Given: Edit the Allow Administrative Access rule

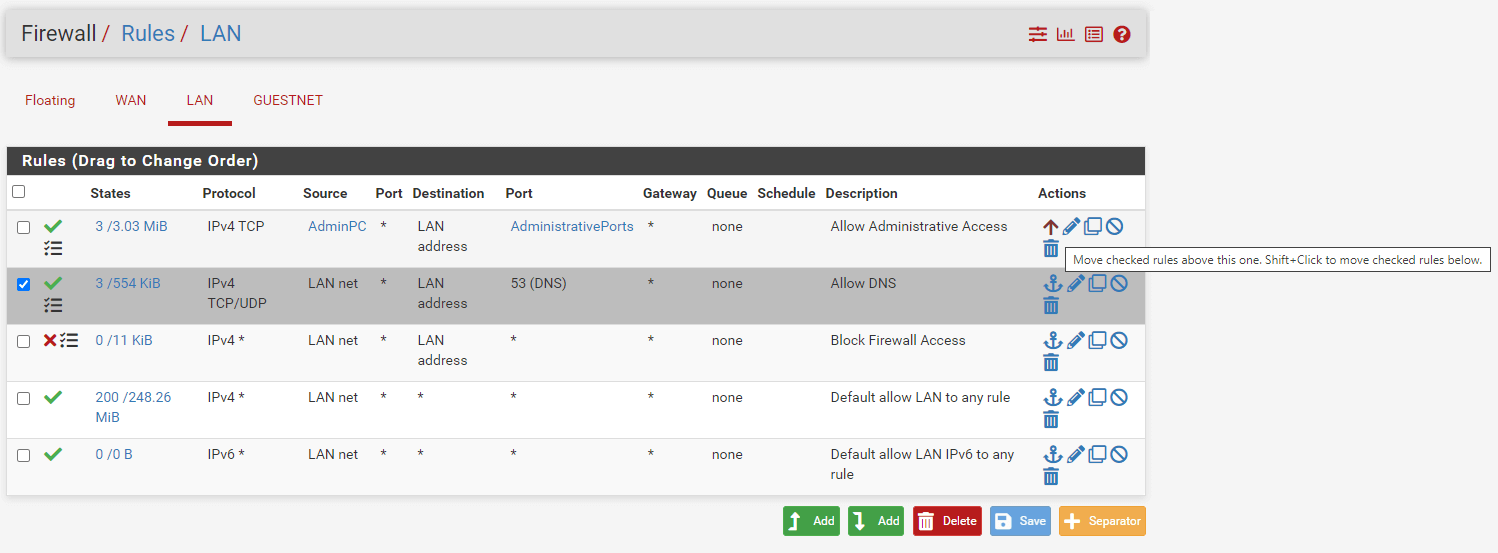Looking at the screenshot, I should [x=1072, y=227].
